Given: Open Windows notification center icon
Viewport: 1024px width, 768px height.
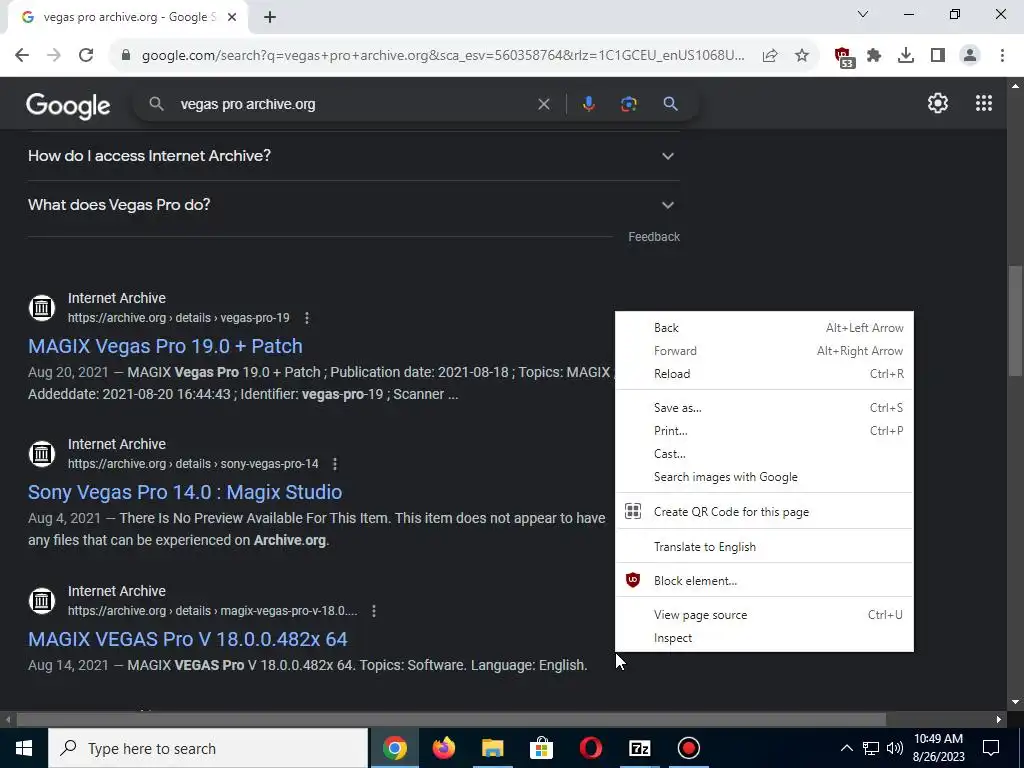Looking at the screenshot, I should [x=991, y=748].
